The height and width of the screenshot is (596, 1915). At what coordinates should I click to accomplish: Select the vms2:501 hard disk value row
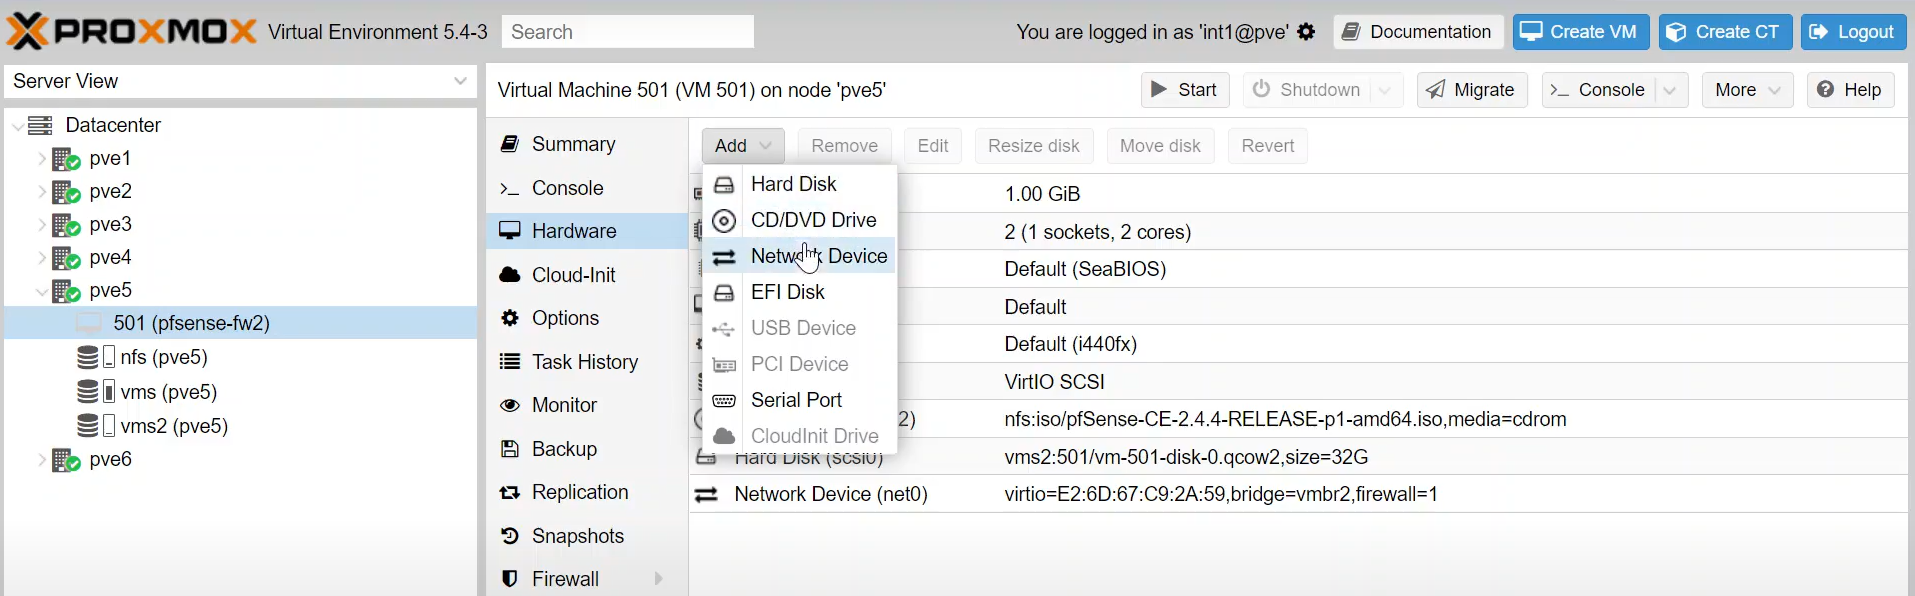point(1298,457)
